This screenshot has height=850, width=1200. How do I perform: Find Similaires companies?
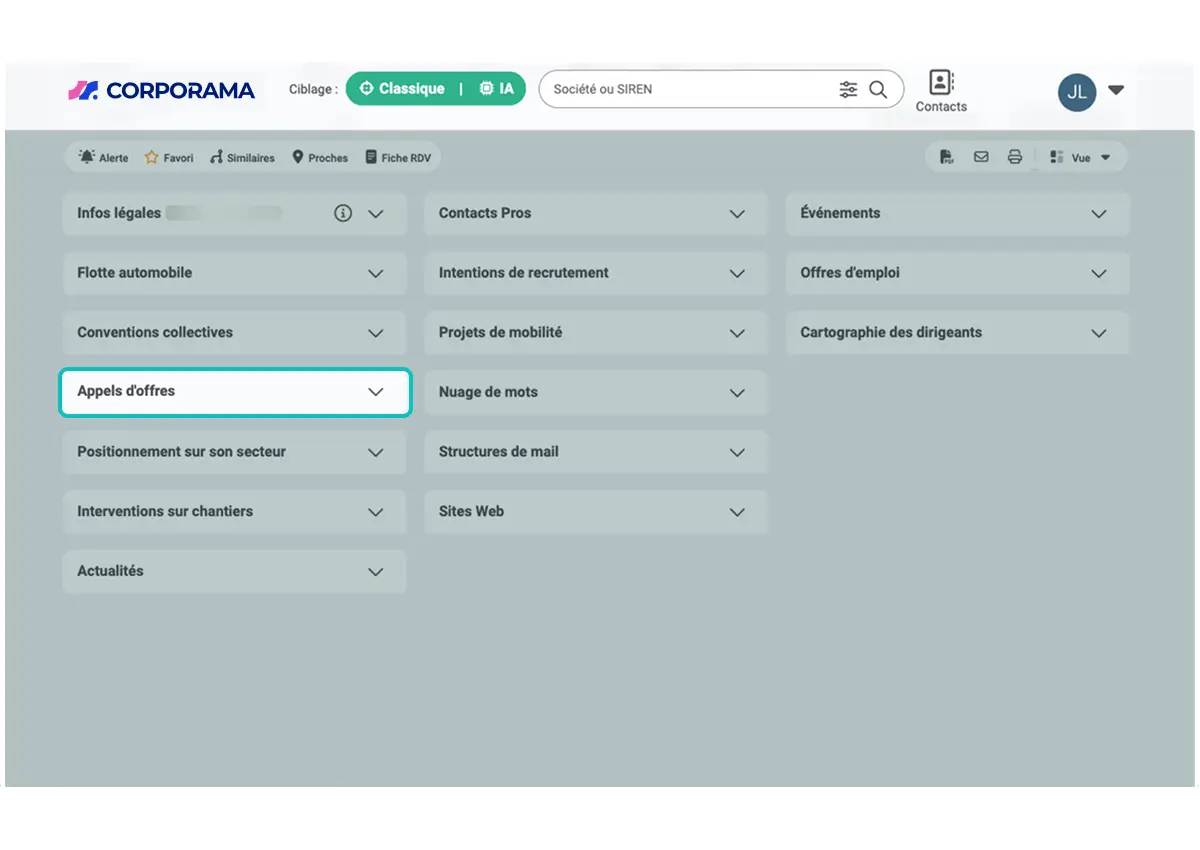coord(242,157)
